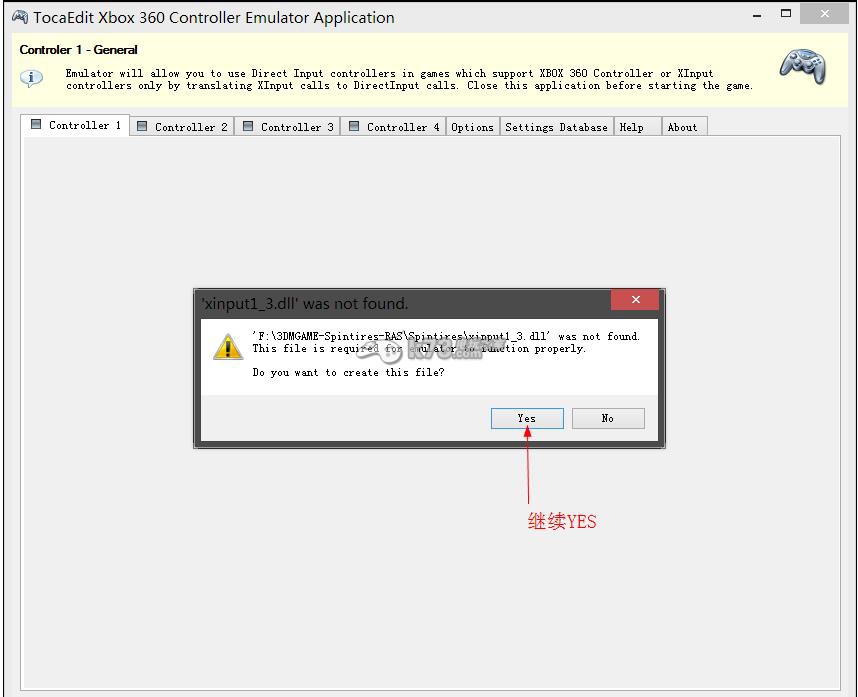Click the 'Controler 1 - General' heading
The height and width of the screenshot is (697, 858).
tap(79, 50)
